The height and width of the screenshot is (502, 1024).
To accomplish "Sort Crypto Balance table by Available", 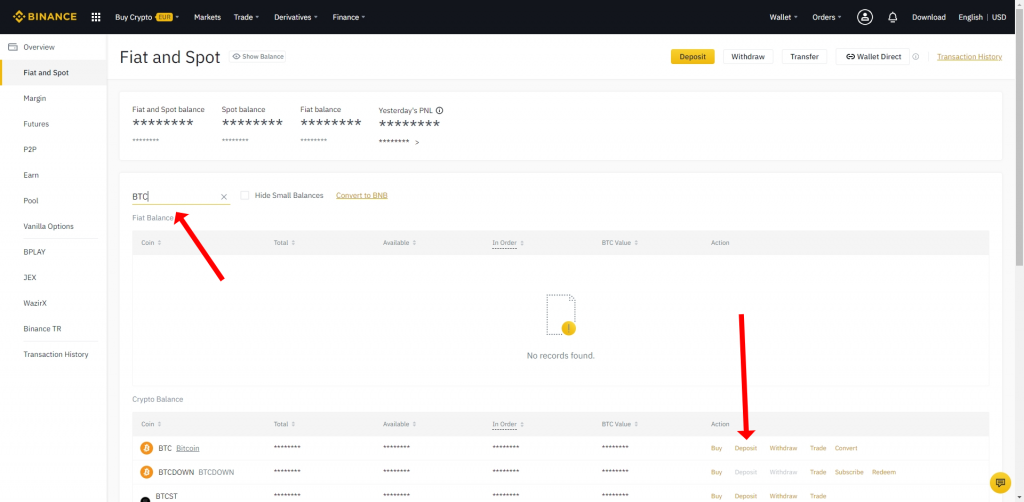I will tap(400, 424).
